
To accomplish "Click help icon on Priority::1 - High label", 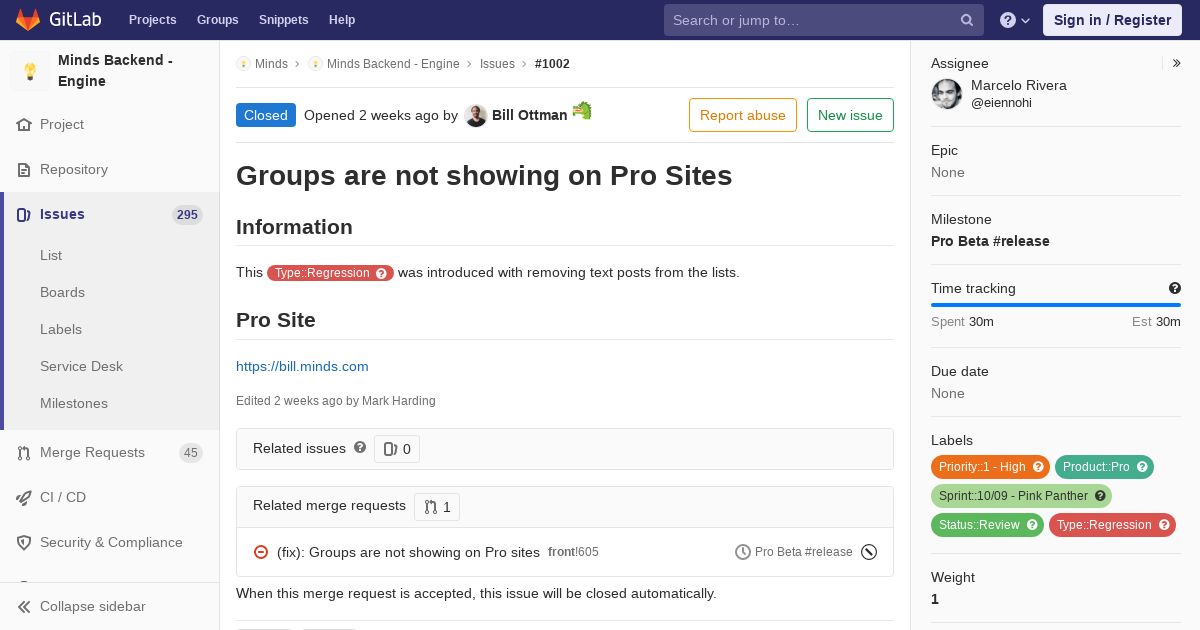I will (1038, 467).
